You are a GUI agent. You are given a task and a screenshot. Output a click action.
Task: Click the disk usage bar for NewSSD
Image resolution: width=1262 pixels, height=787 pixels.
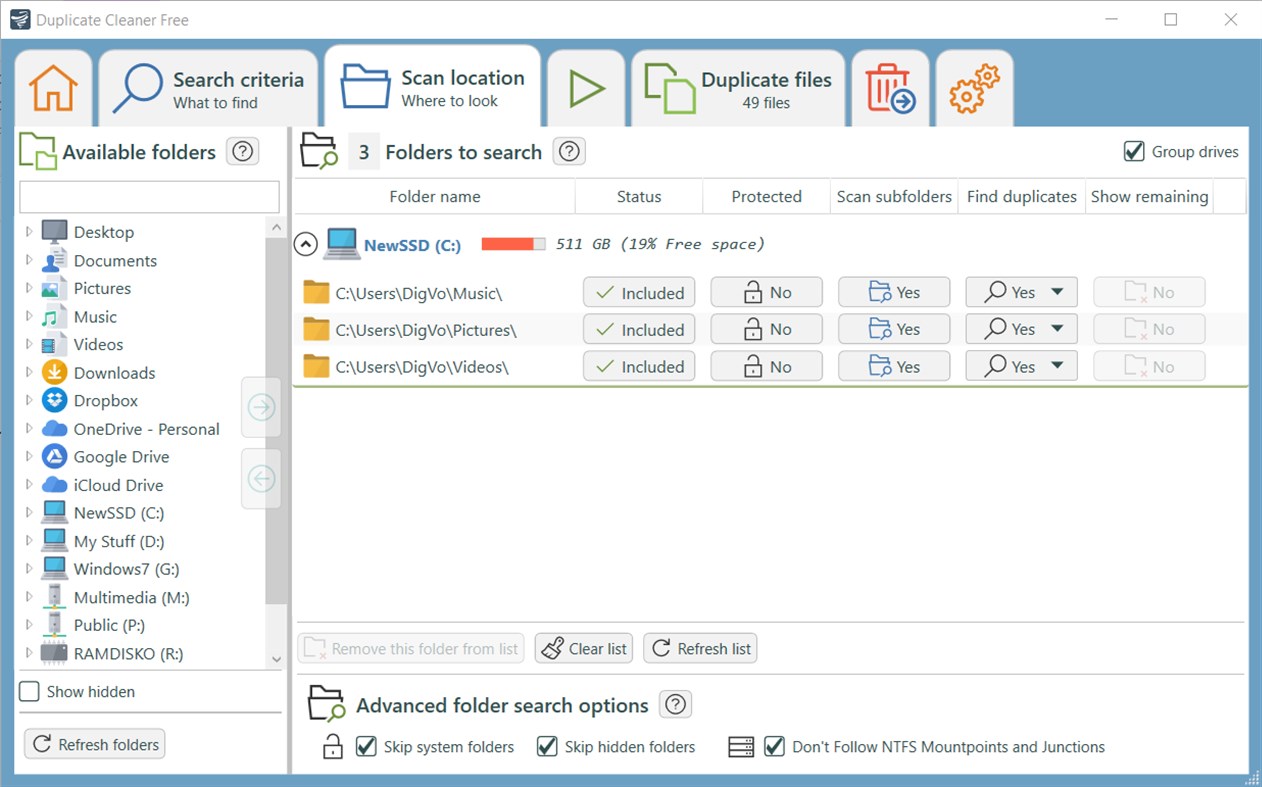point(511,242)
